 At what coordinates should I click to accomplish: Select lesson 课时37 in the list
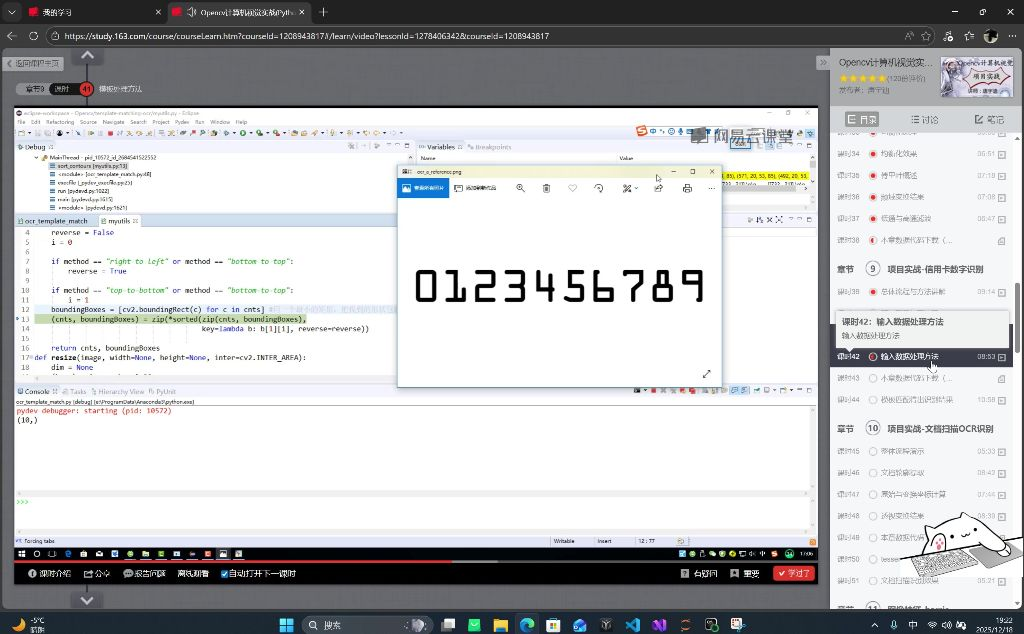coord(922,219)
